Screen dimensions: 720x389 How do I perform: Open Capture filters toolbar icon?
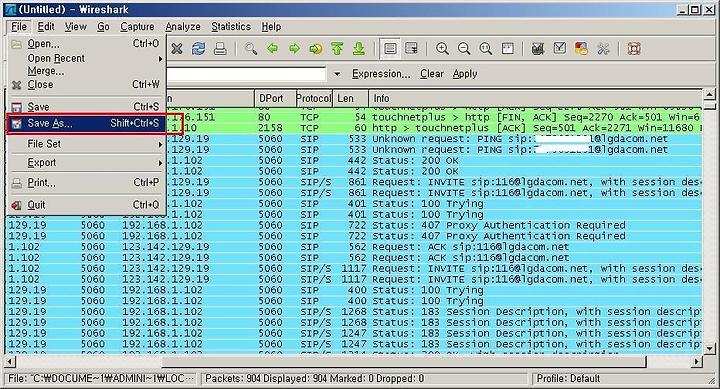[538, 49]
